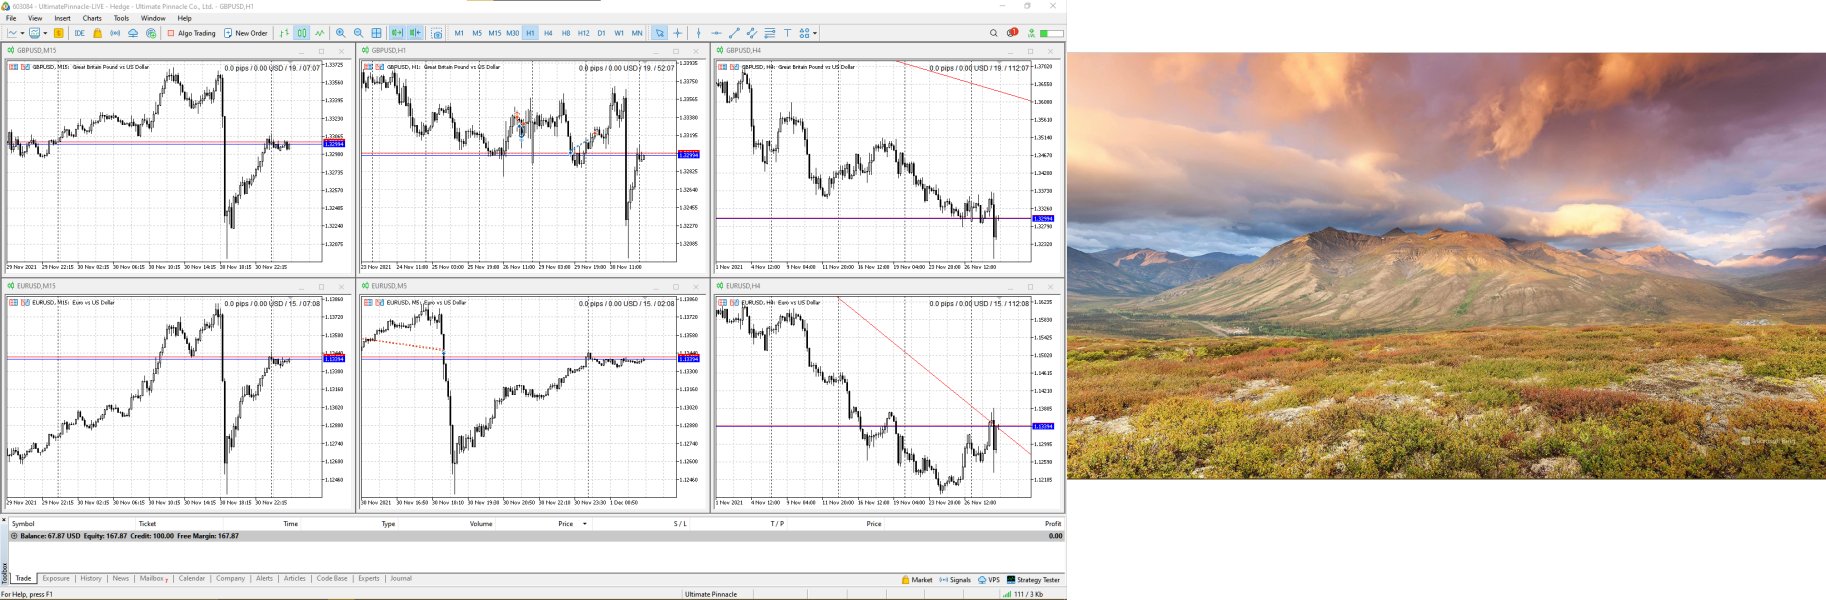
Task: Open the File menu
Action: click(11, 18)
